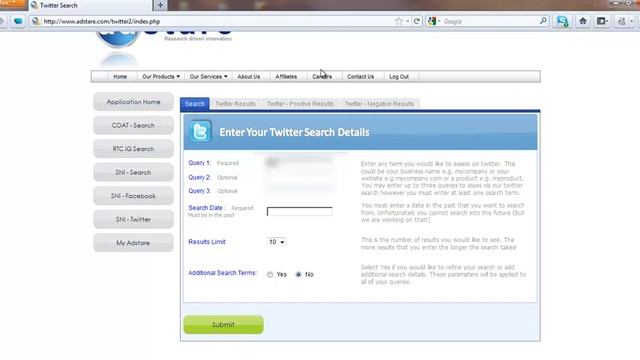The image size is (640, 360).
Task: Click the magnifier in Google search box
Action: pyautogui.click(x=543, y=21)
